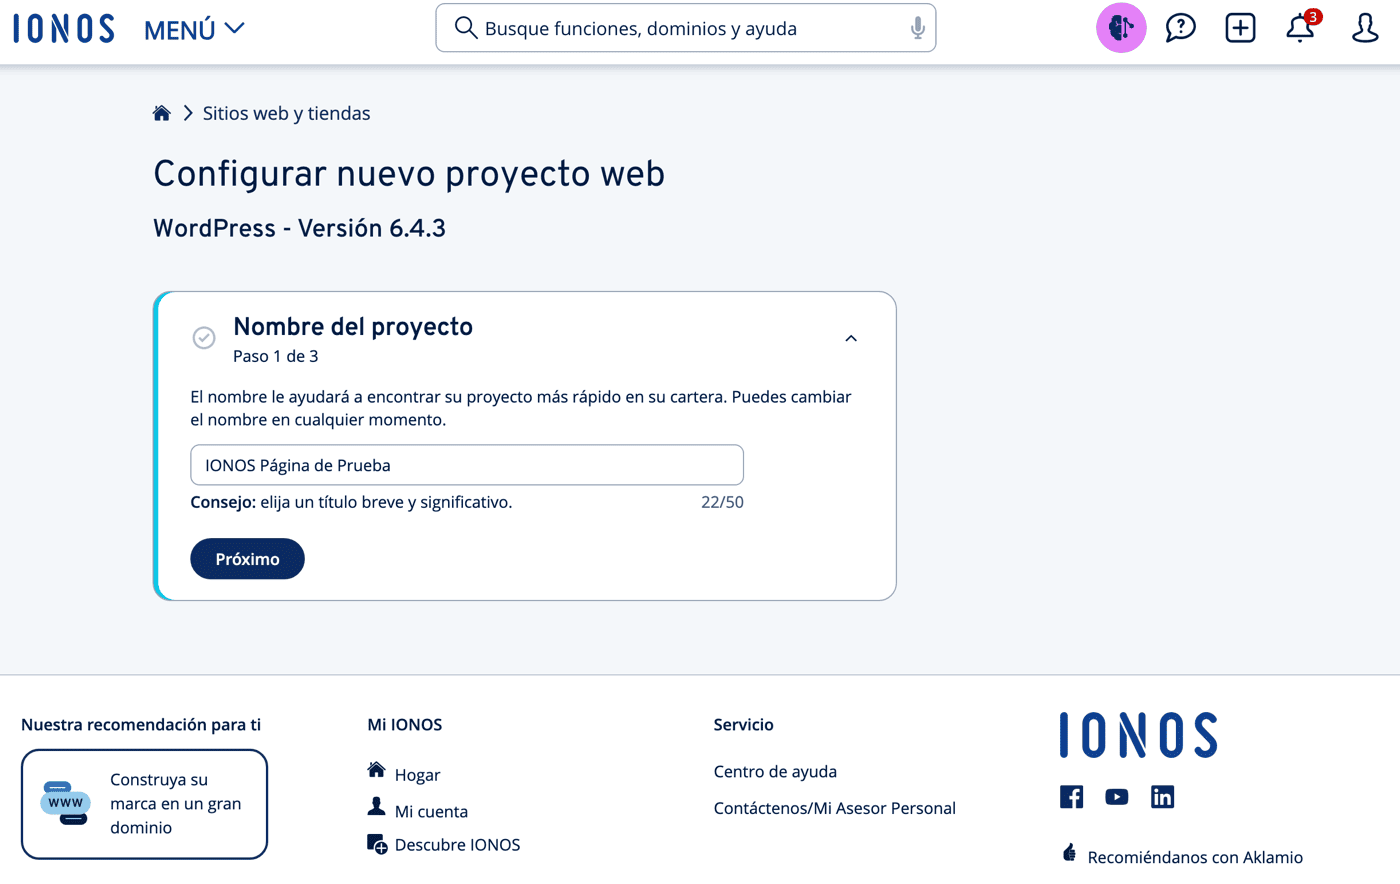The height and width of the screenshot is (884, 1400).
Task: Click the 'Configurar nuevo proyecto web' heading
Action: pyautogui.click(x=409, y=174)
